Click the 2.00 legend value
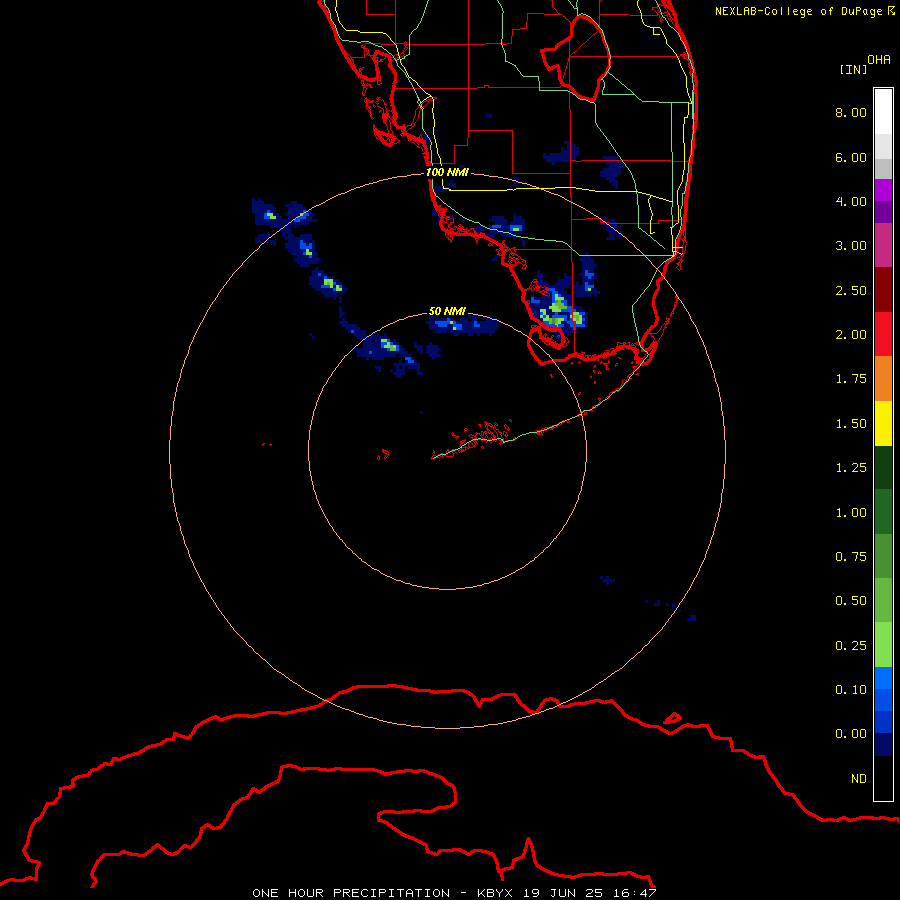Image resolution: width=900 pixels, height=900 pixels. 851,335
